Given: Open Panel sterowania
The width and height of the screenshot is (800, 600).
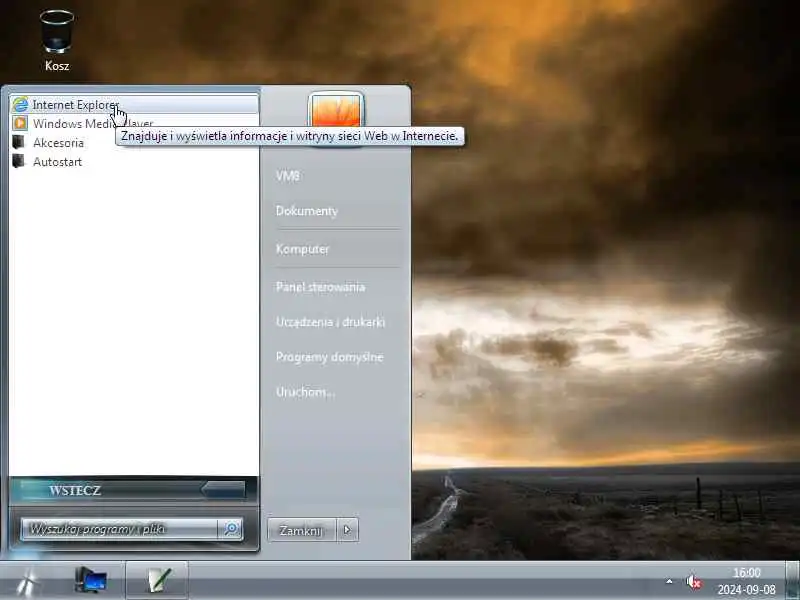Looking at the screenshot, I should (x=320, y=287).
